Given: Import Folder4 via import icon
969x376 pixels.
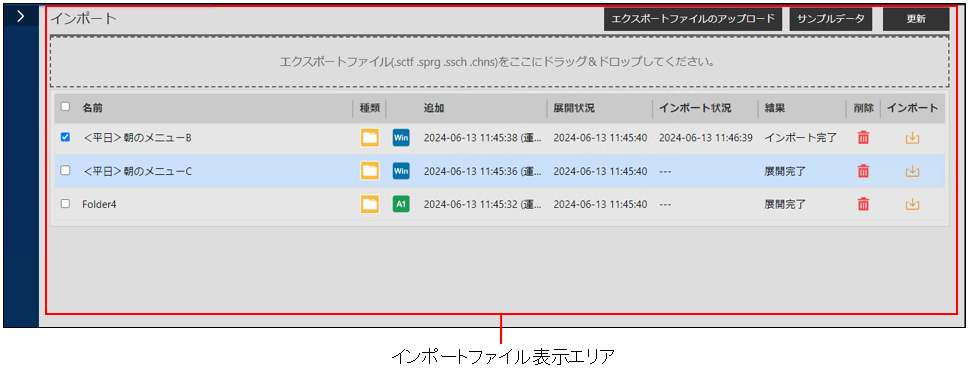Looking at the screenshot, I should [912, 203].
